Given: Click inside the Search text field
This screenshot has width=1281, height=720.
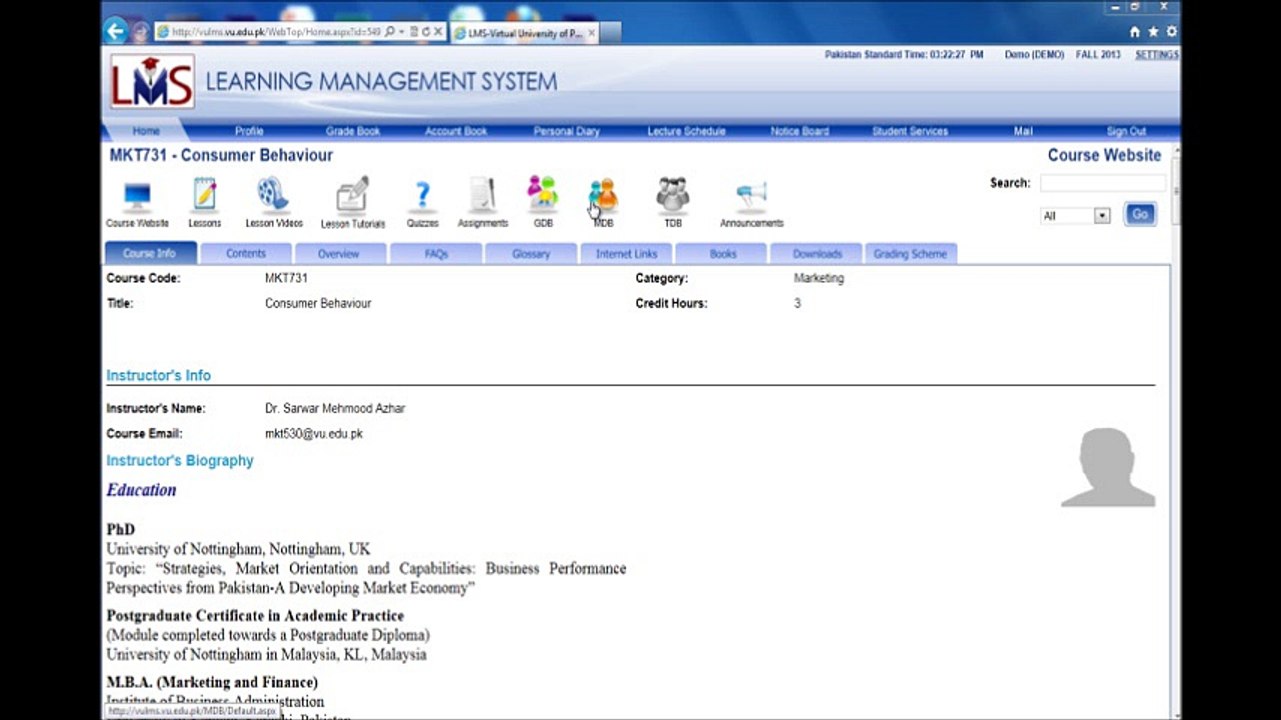Looking at the screenshot, I should (x=1102, y=183).
